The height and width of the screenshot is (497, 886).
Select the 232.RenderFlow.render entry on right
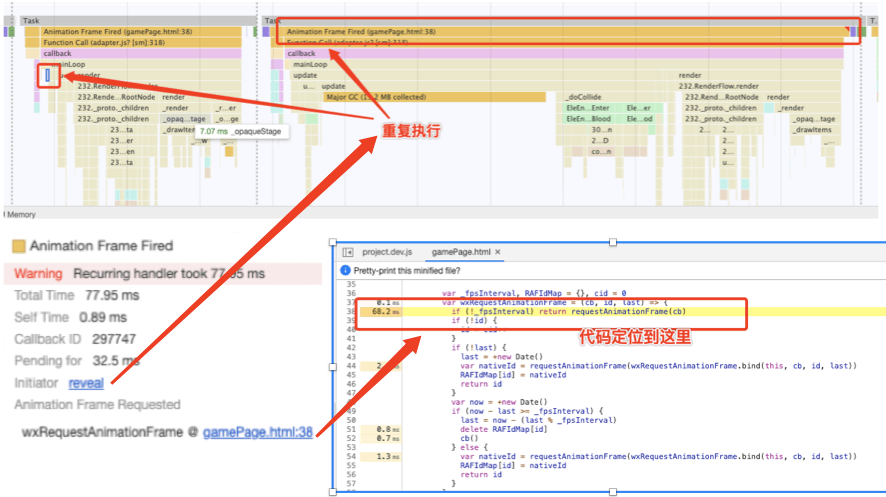click(719, 86)
